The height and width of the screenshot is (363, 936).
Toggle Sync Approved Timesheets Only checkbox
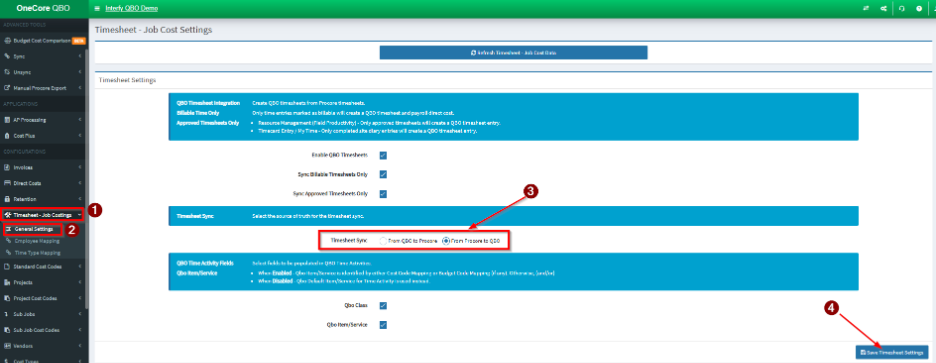click(383, 193)
